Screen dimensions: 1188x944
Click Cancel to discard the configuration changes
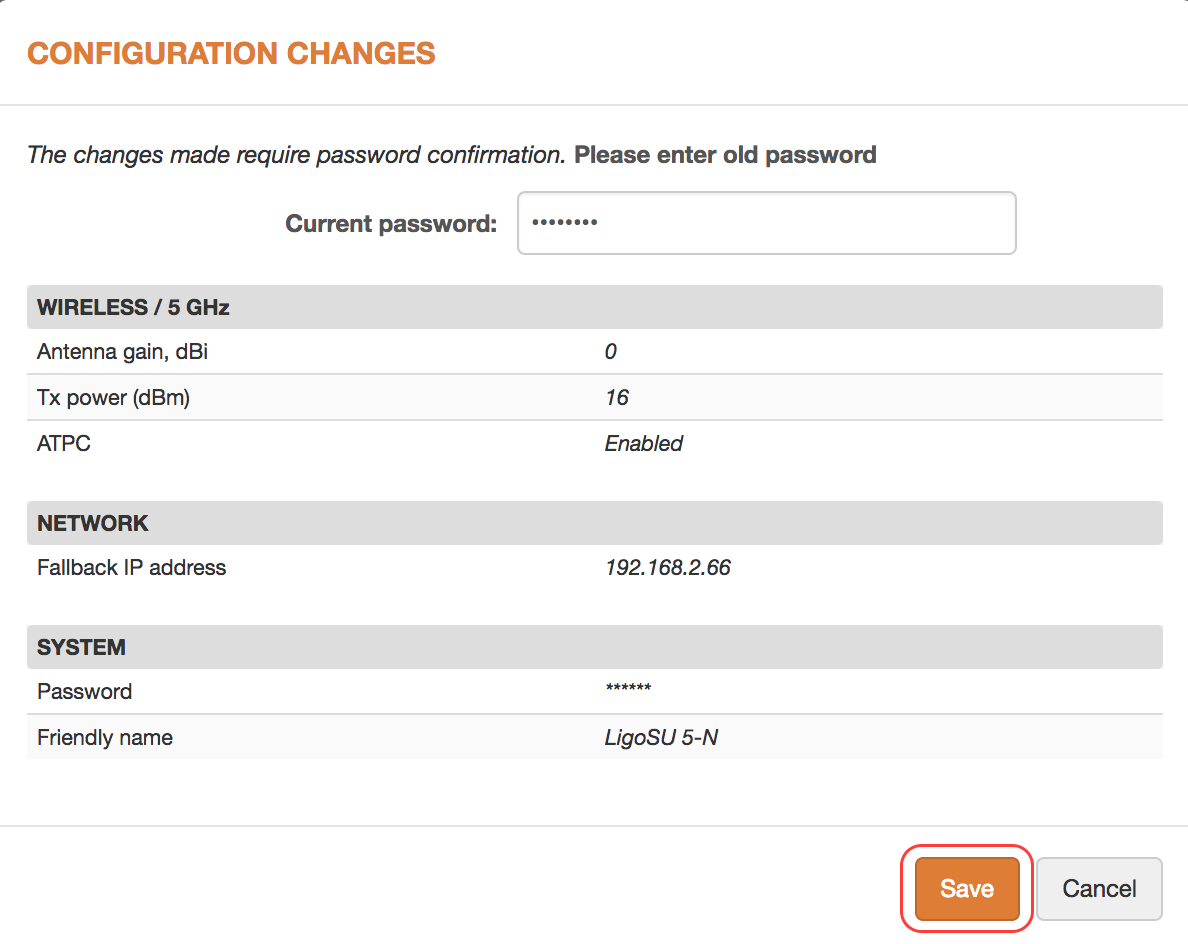(x=1098, y=888)
